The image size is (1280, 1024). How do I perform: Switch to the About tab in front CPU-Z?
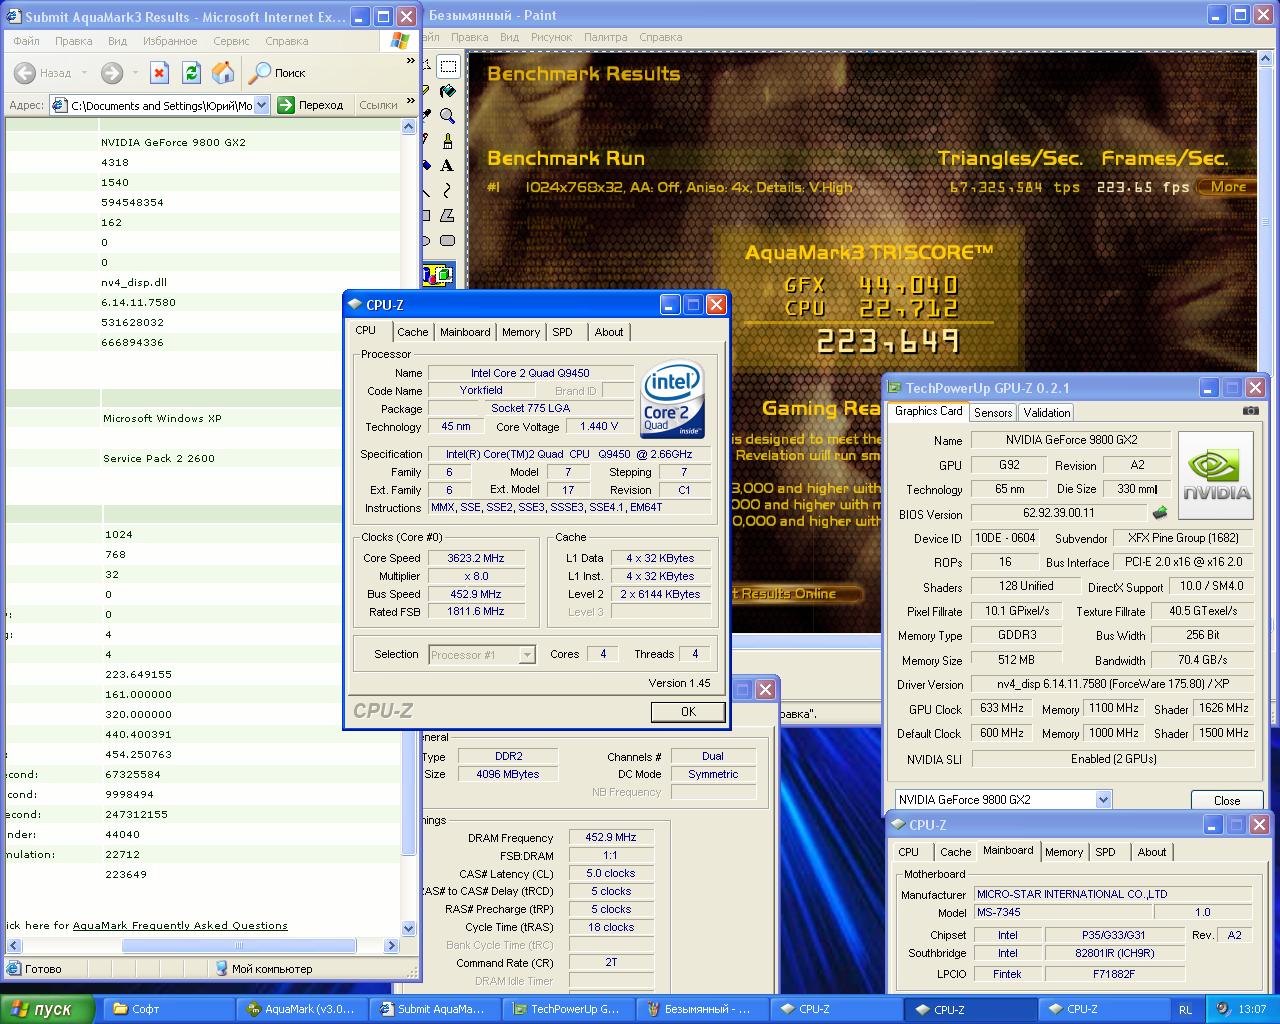[x=608, y=332]
